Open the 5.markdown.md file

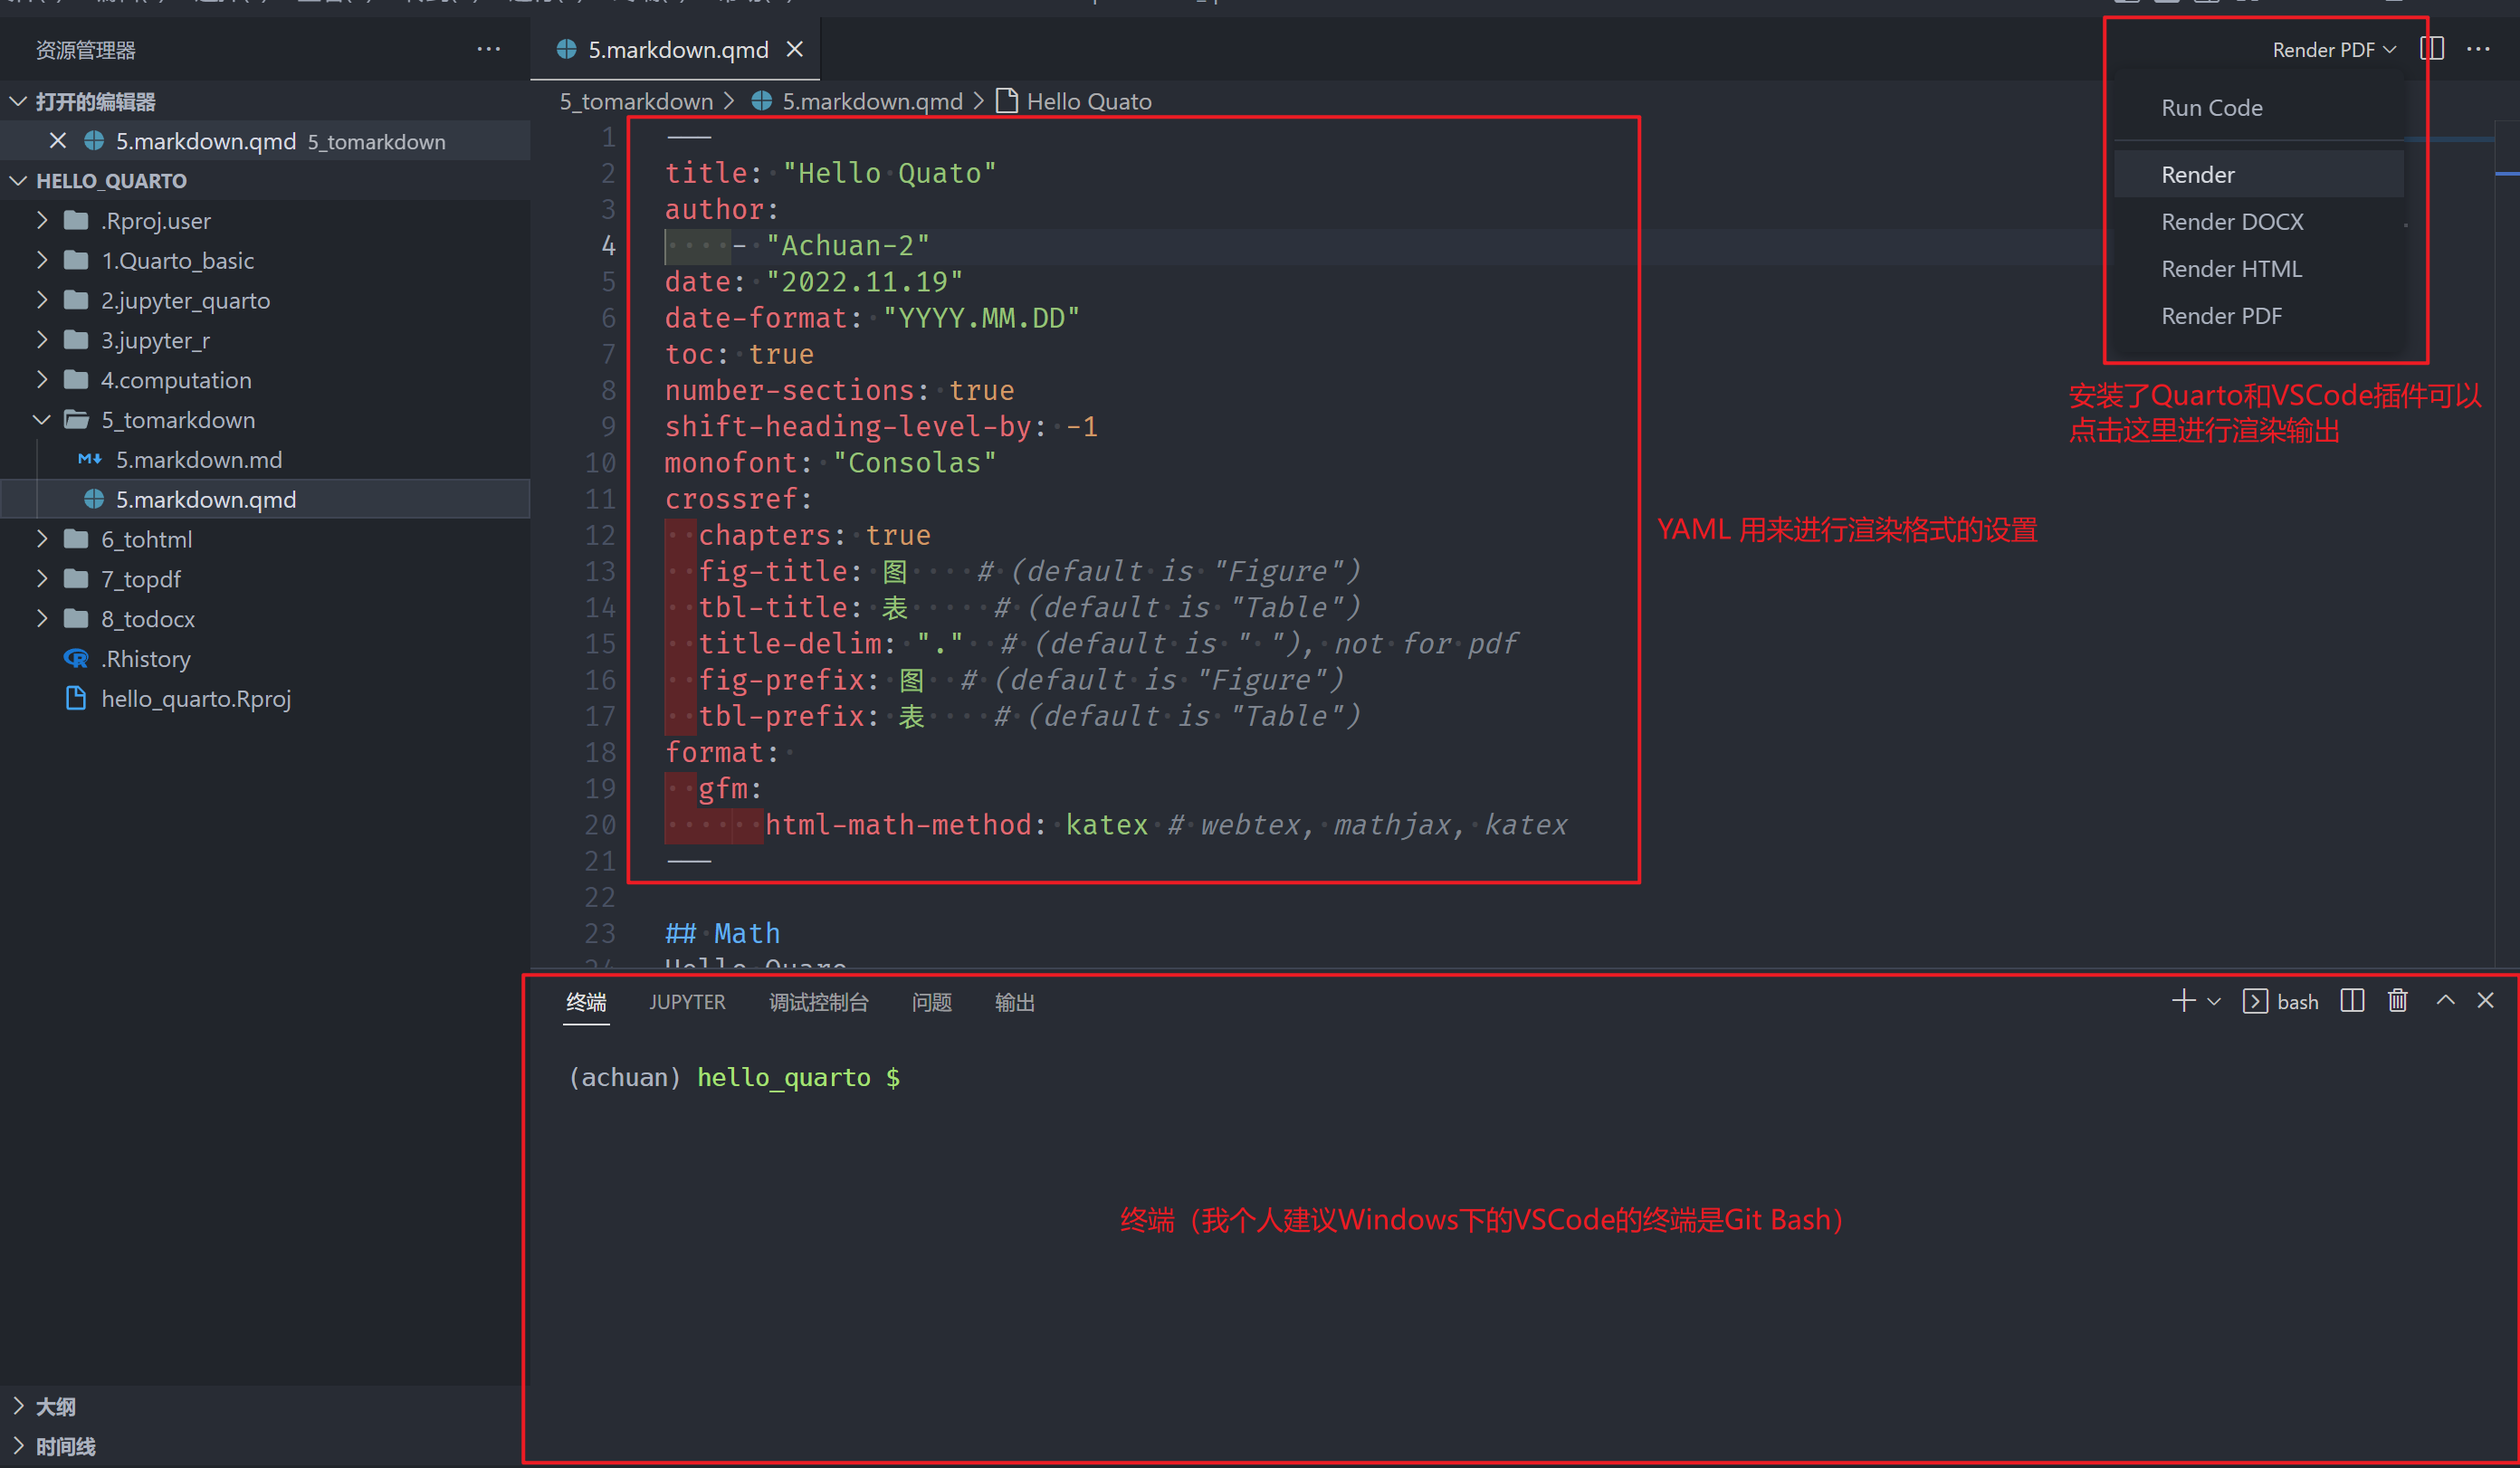[199, 459]
